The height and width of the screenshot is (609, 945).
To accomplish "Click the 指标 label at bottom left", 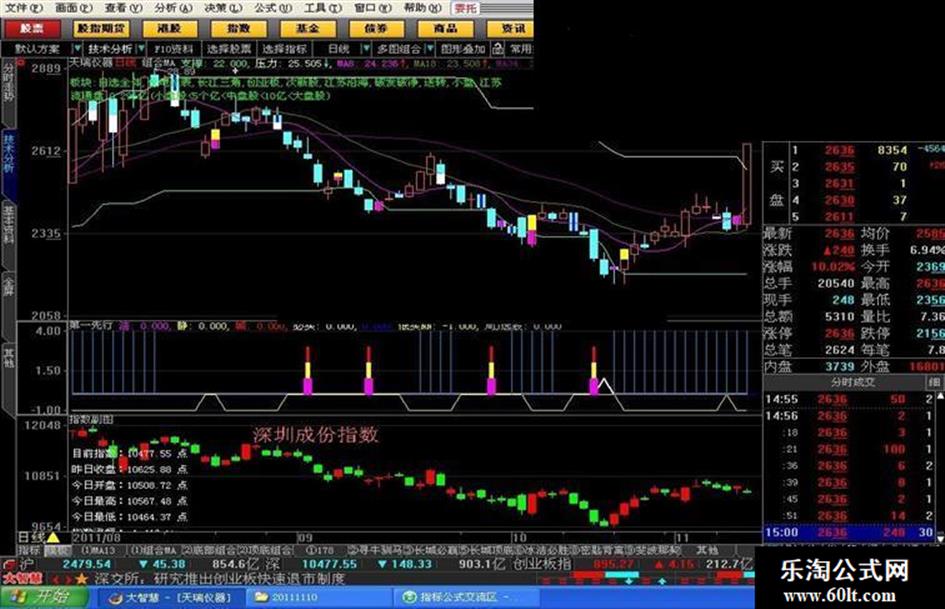I will tap(29, 550).
